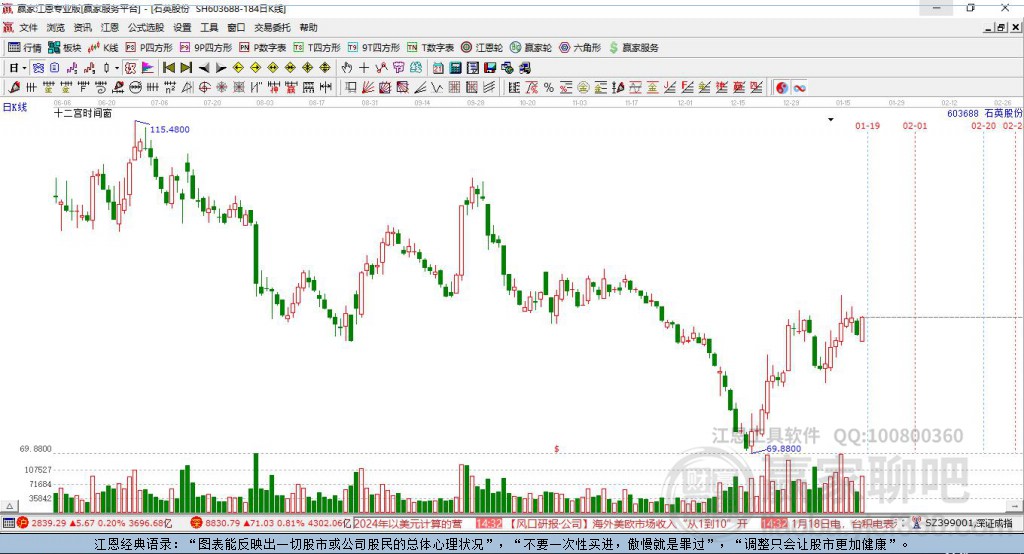The image size is (1024, 554).
Task: Select the first yellow diamond navigation icon
Action: pyautogui.click(x=238, y=68)
